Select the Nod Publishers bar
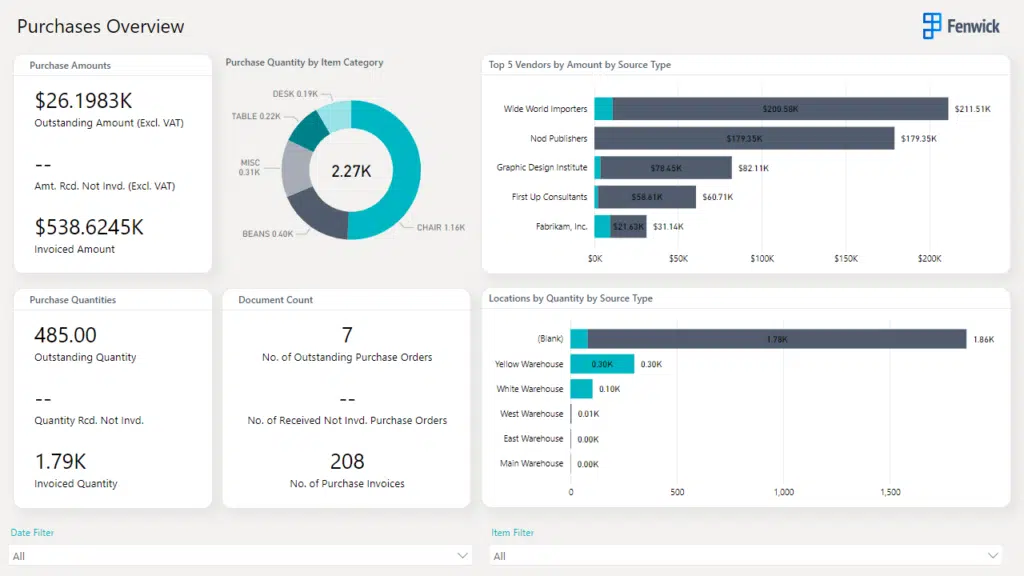Viewport: 1024px width, 576px height. point(743,138)
